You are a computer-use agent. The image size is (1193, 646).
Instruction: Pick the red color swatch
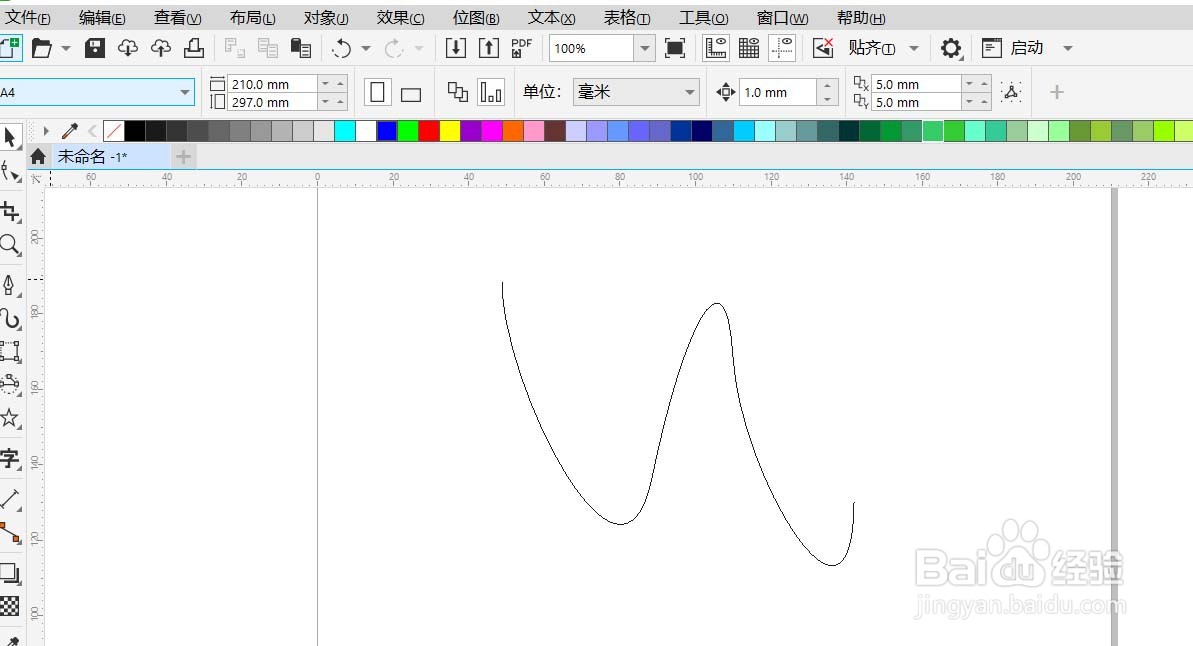pyautogui.click(x=428, y=131)
